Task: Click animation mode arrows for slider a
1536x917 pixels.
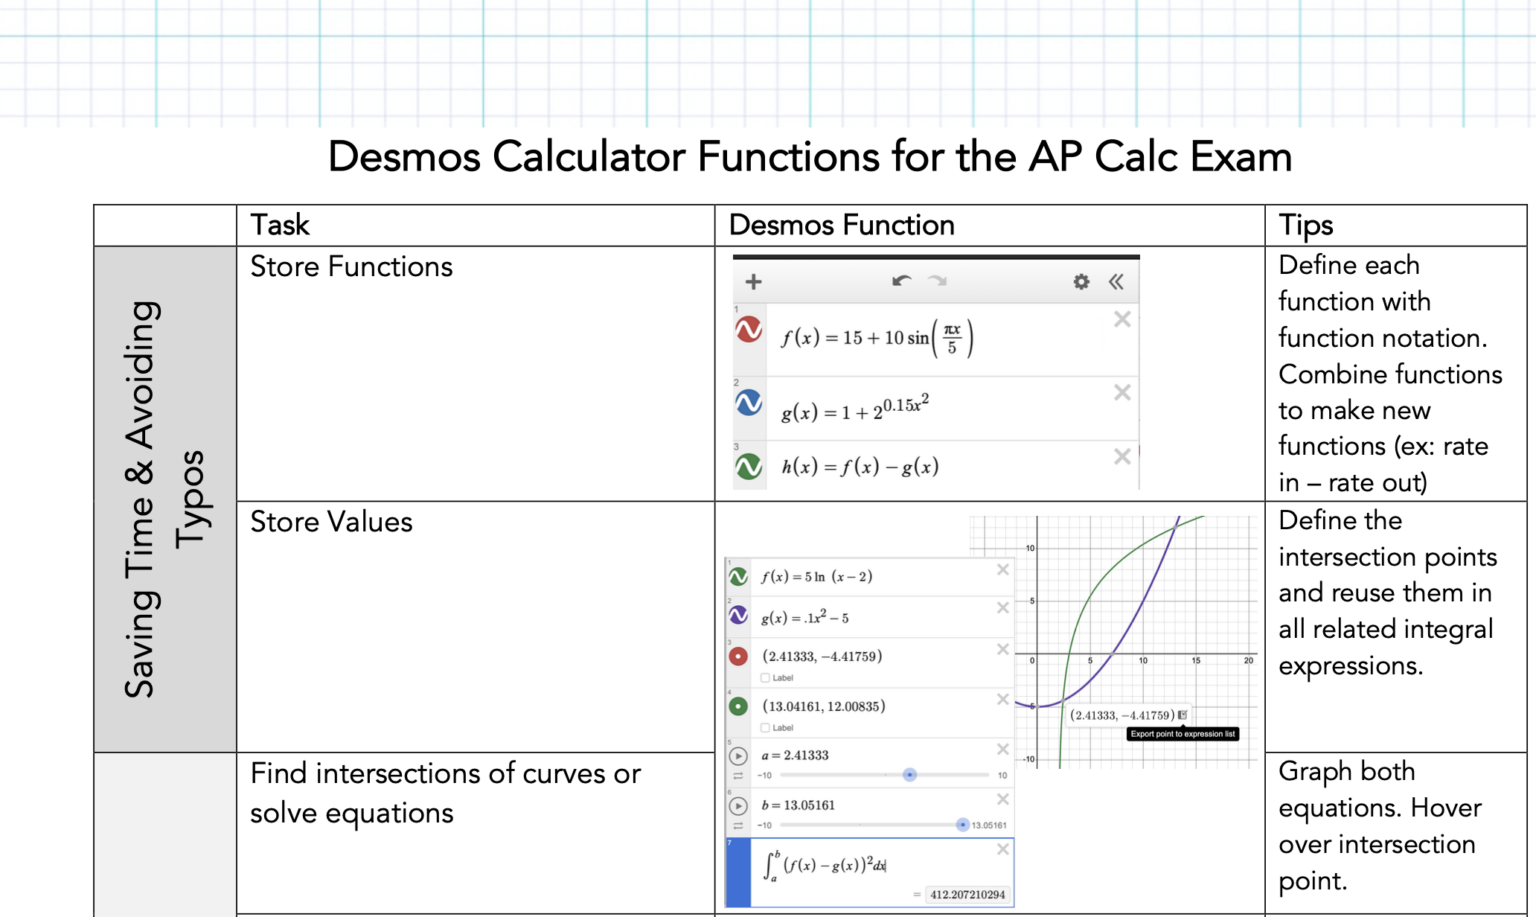Action: coord(738,776)
